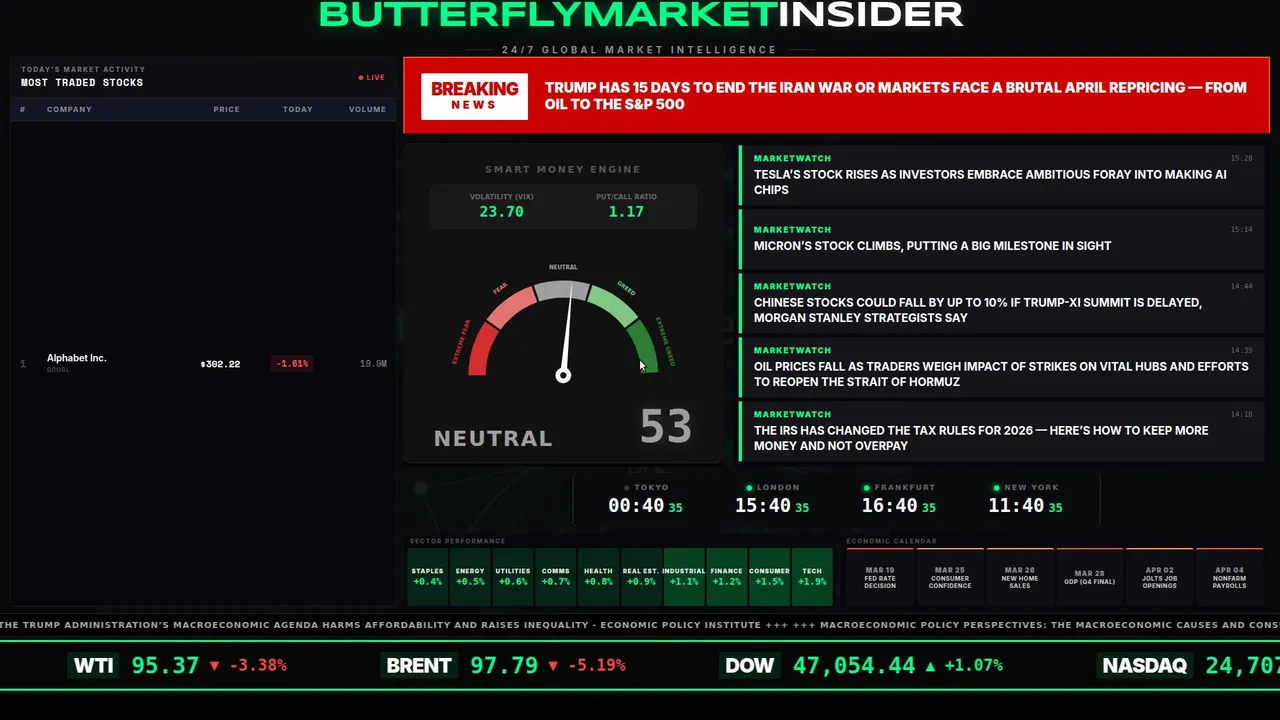Open the Trump Iran war breaking headline
Screen dimensions: 1280x720
point(896,96)
